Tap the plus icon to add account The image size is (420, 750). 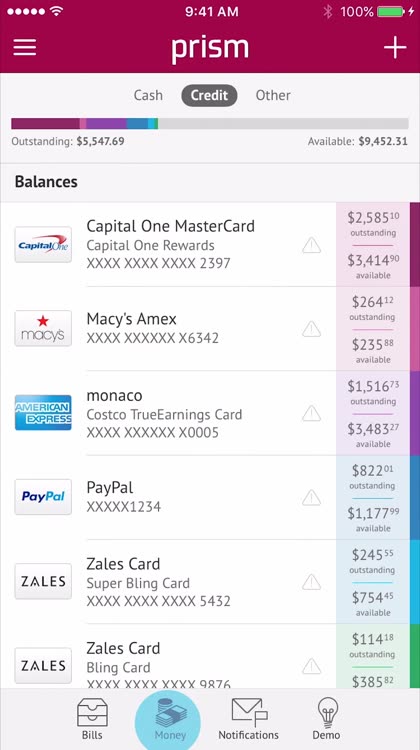point(395,47)
